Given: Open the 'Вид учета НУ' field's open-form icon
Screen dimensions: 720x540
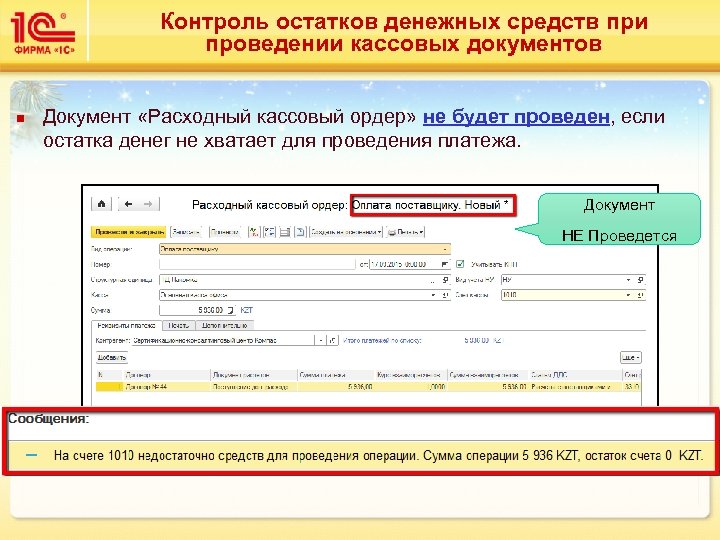Looking at the screenshot, I should pos(641,280).
